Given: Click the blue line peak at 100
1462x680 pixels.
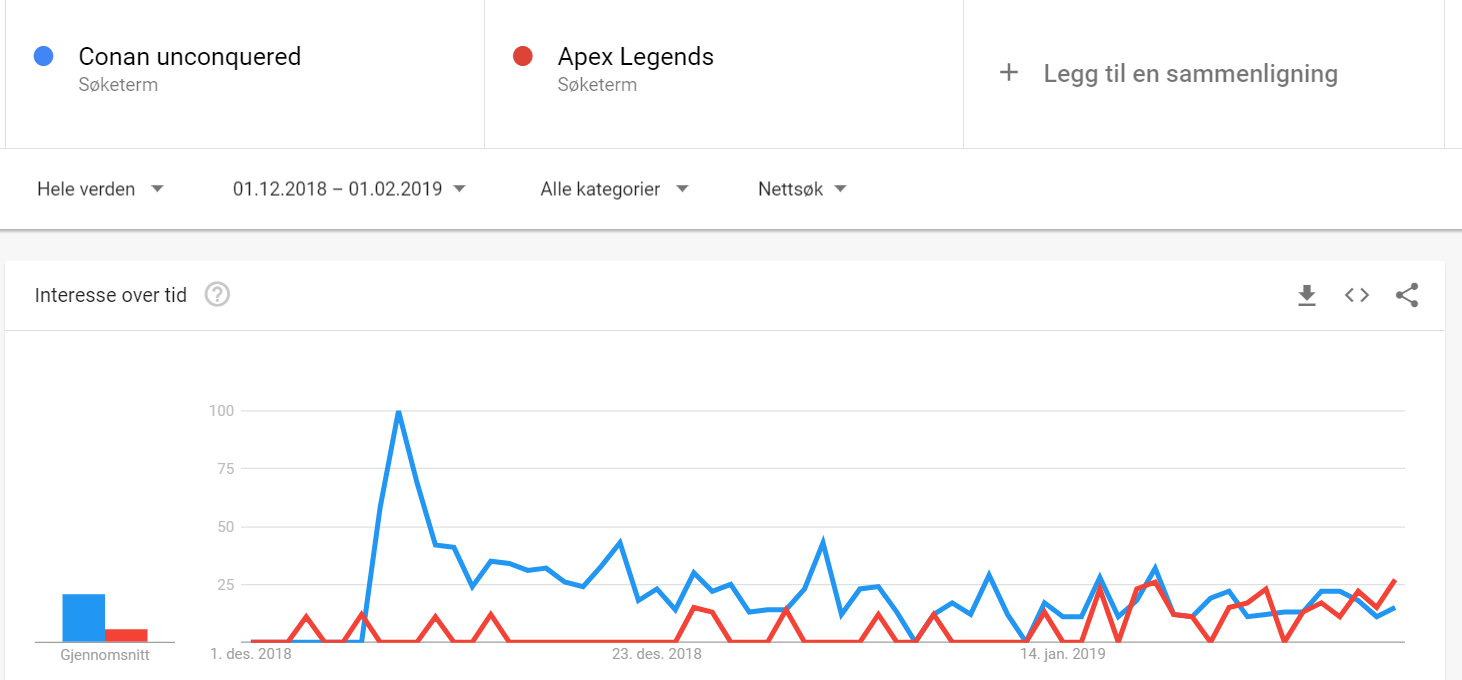Looking at the screenshot, I should point(398,411).
